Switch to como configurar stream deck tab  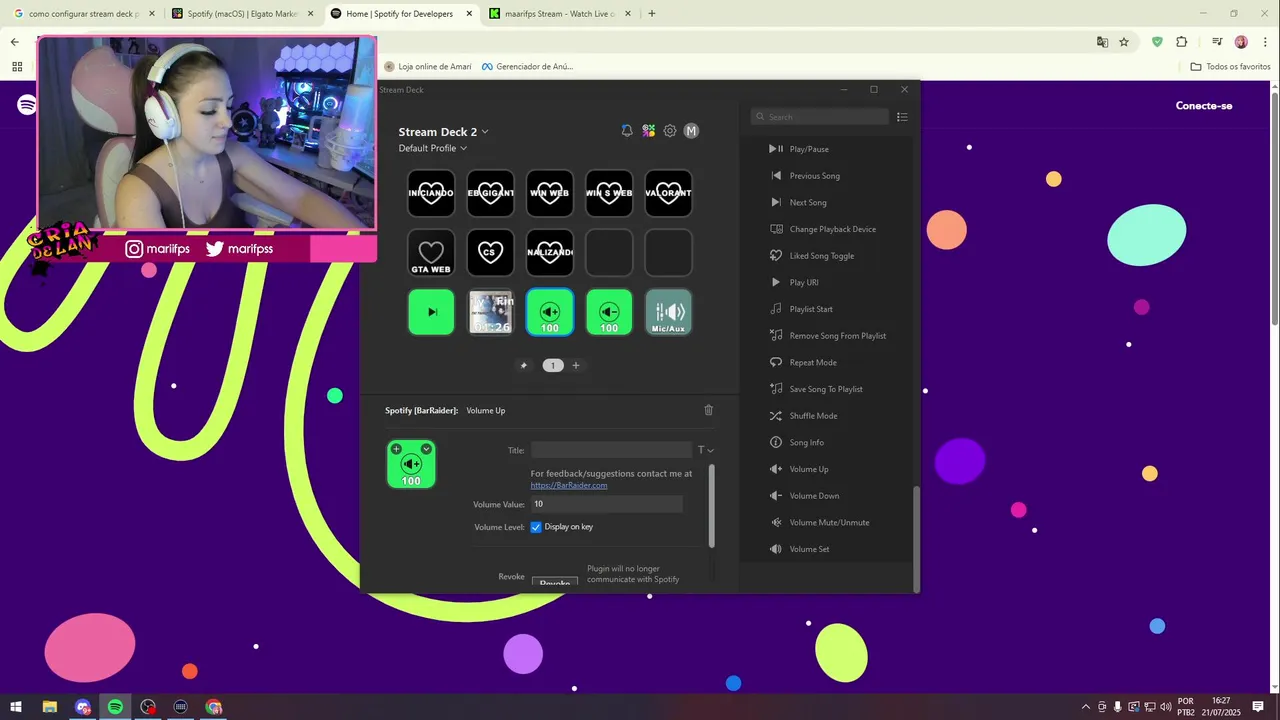pos(84,14)
